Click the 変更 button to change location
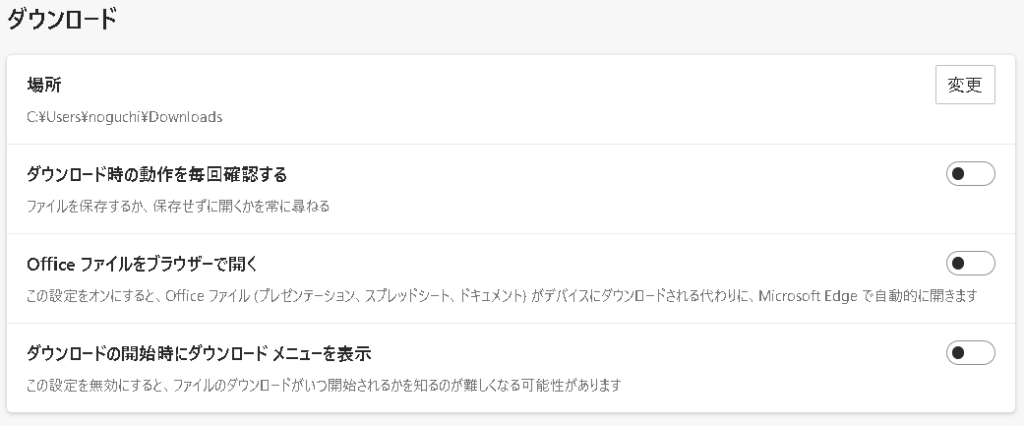 coord(965,85)
